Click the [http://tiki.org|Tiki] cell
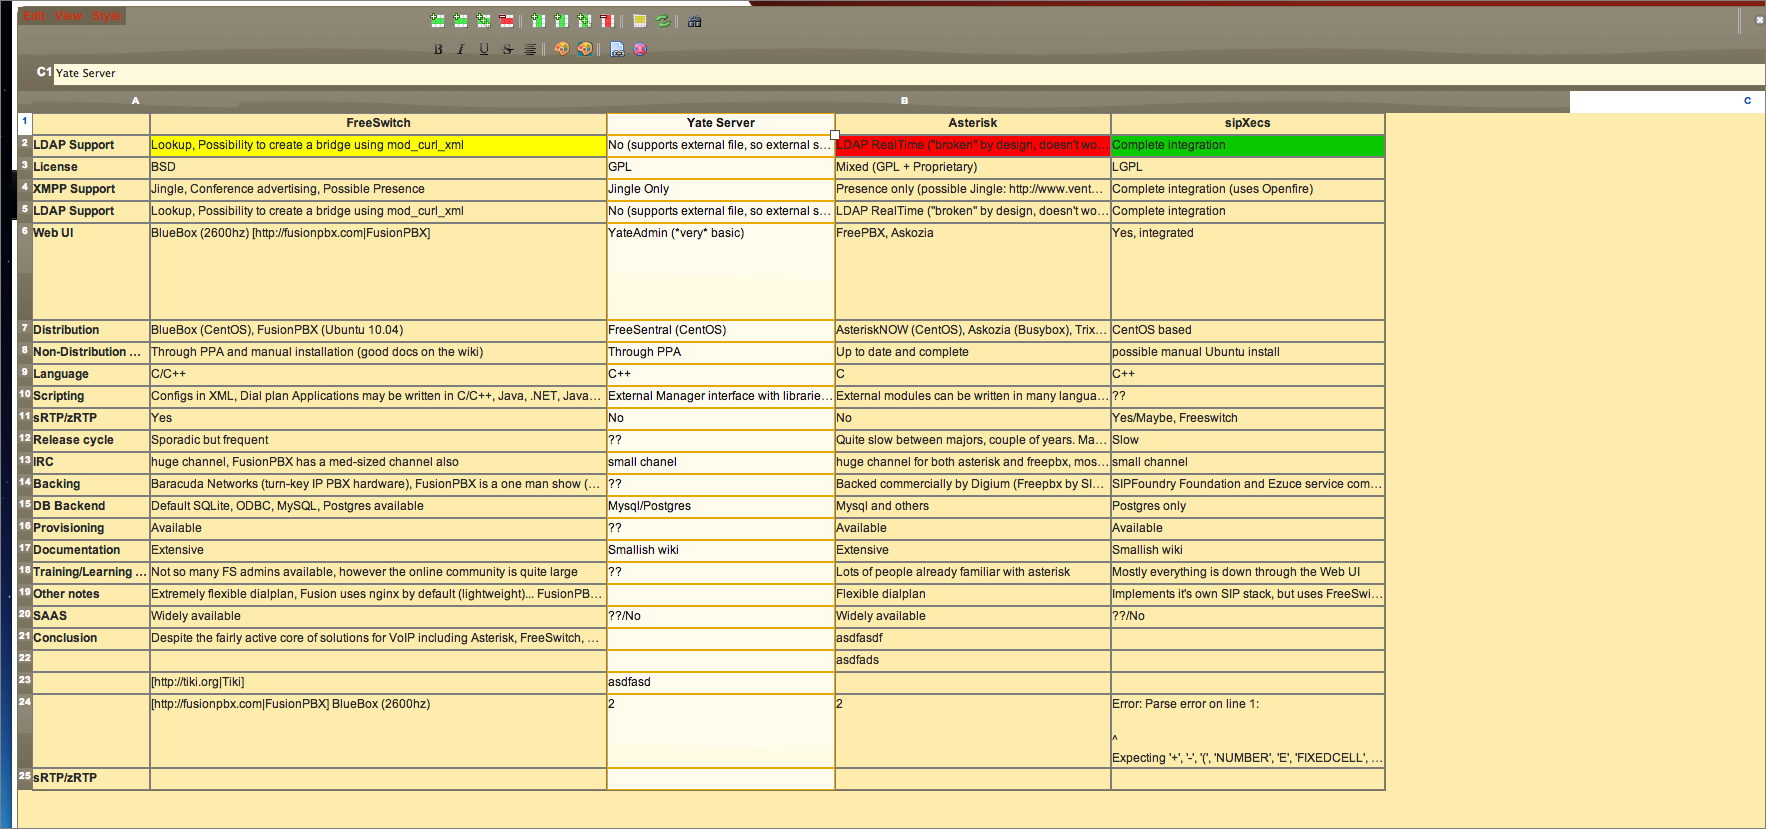This screenshot has width=1766, height=829. (378, 682)
